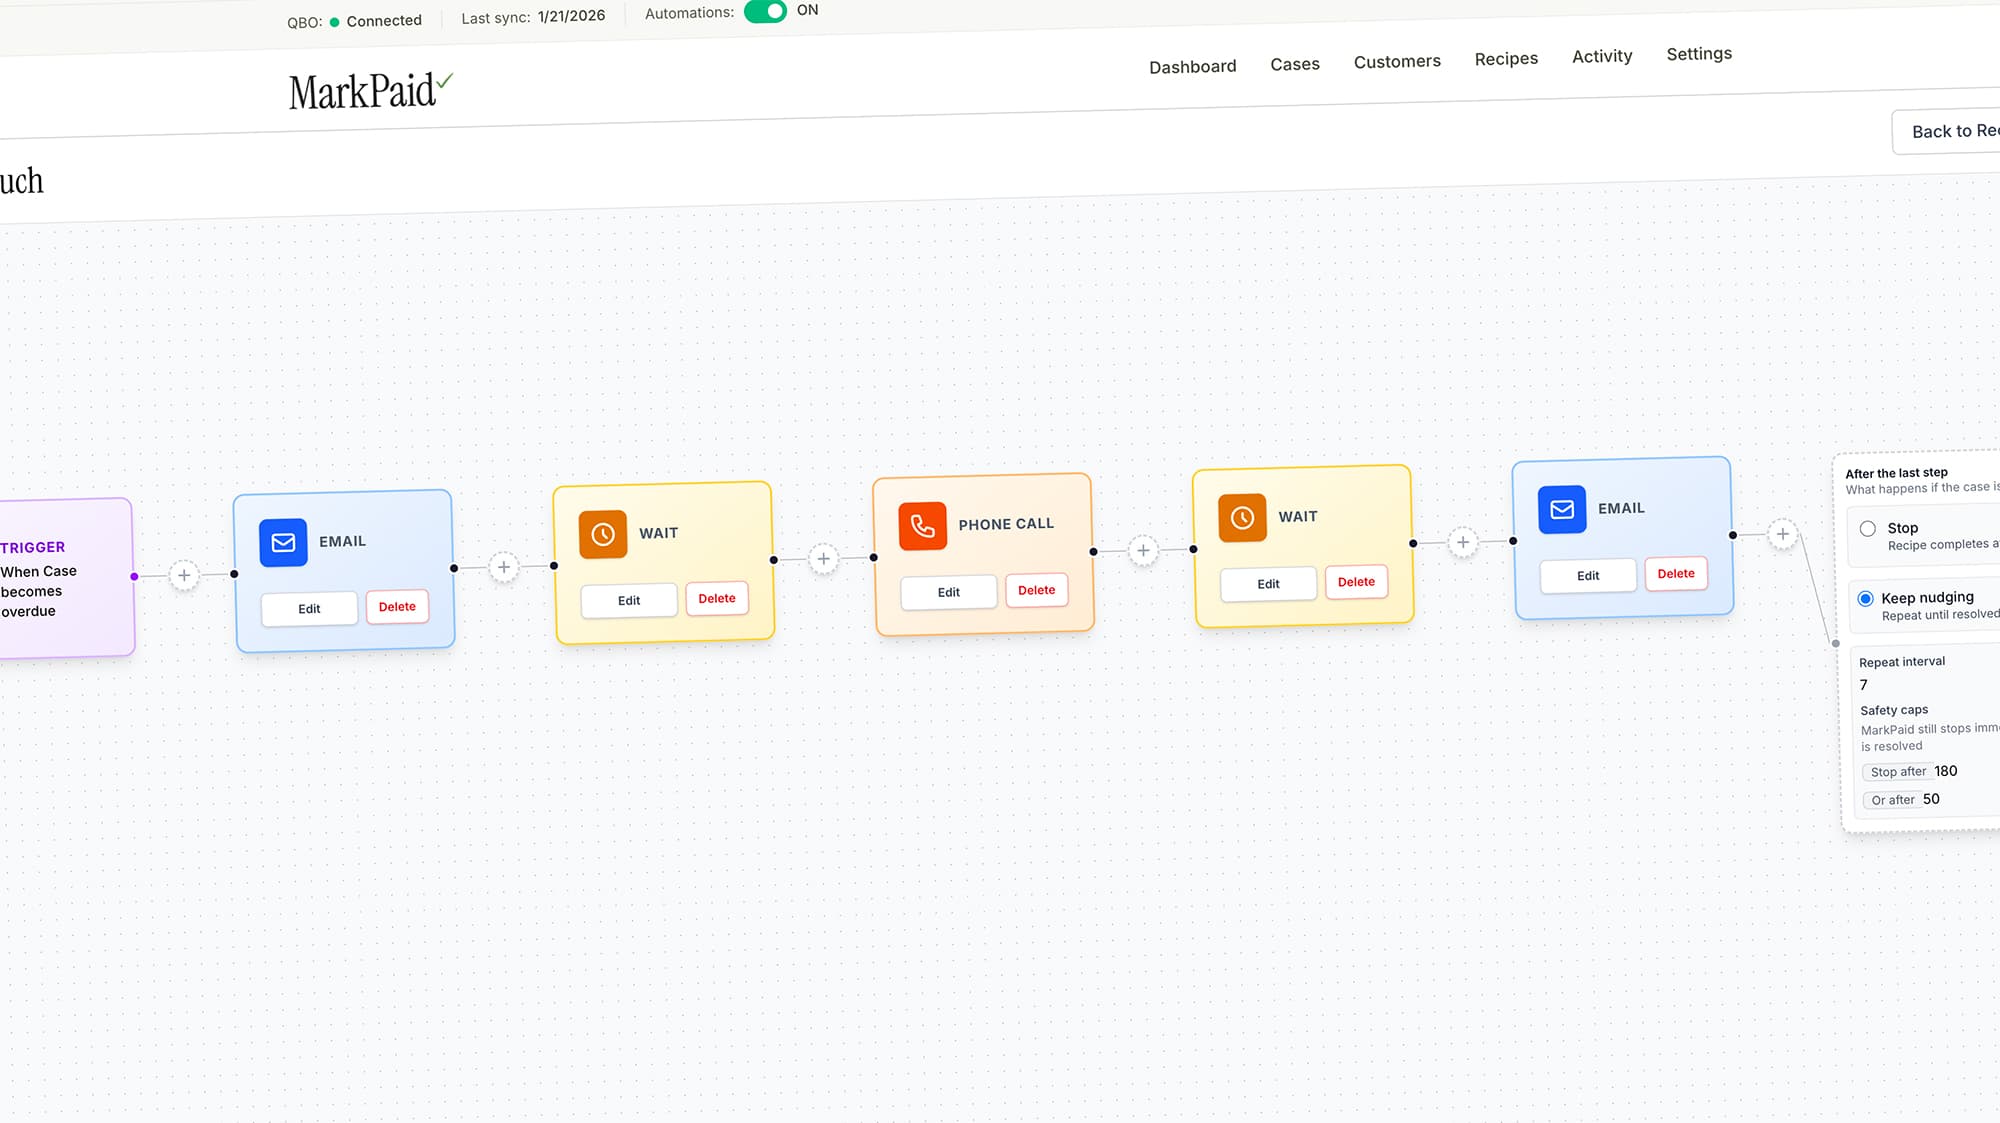The width and height of the screenshot is (2000, 1123).
Task: Click the MarkPaid logo
Action: pos(365,91)
